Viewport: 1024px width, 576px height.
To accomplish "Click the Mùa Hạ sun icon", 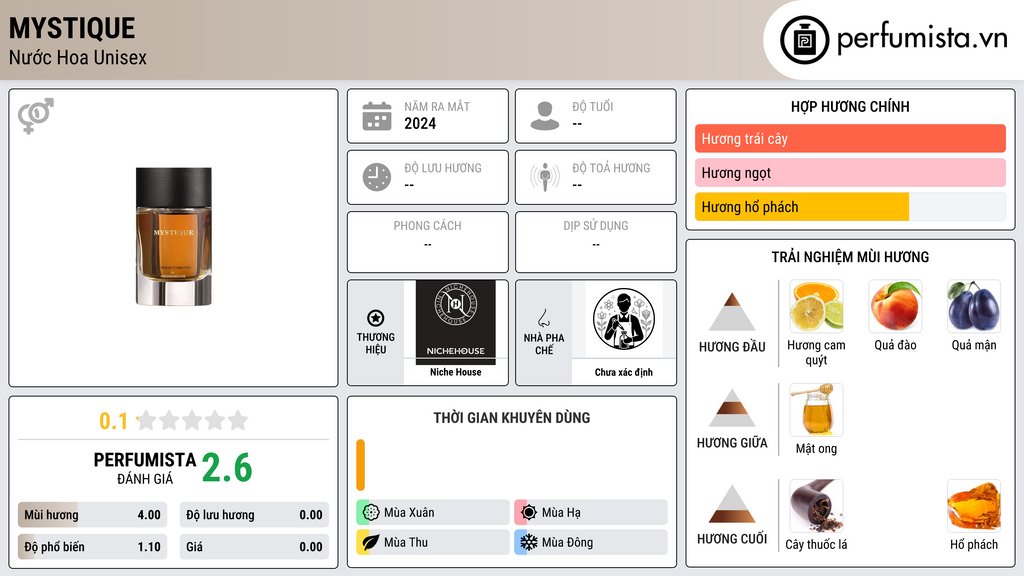I will click(529, 513).
